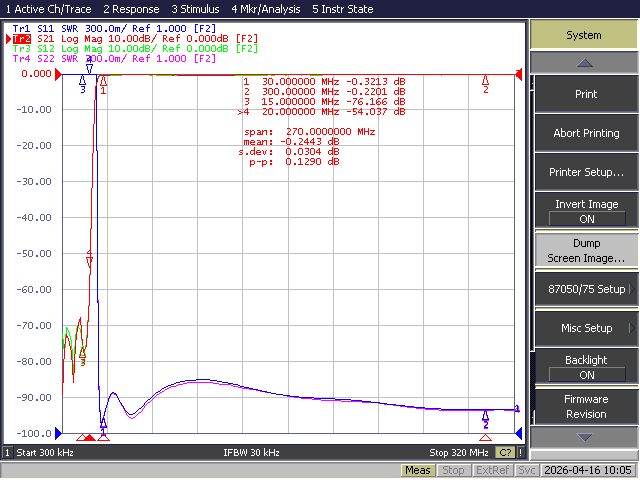The height and width of the screenshot is (480, 640).
Task: Click red marker 4 on the S21 slope
Action: (89, 262)
